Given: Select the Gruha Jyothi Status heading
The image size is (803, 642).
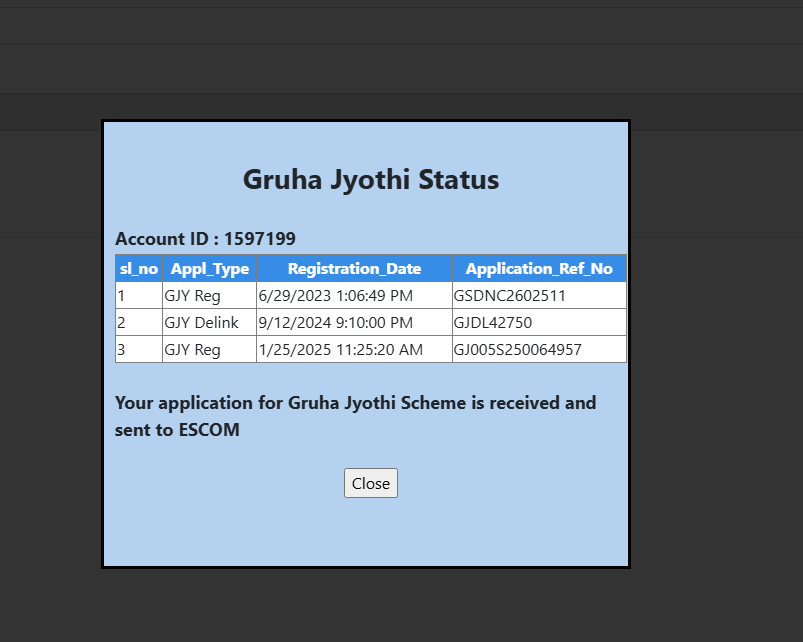Looking at the screenshot, I should coord(371,179).
